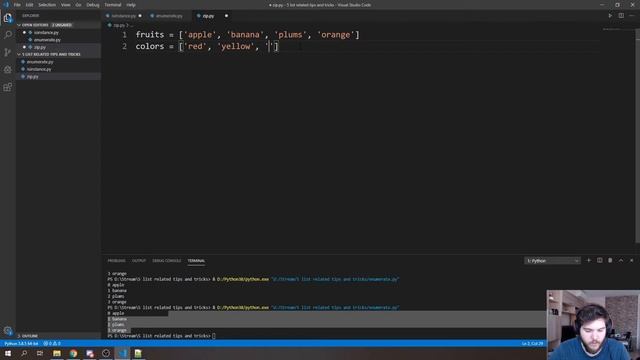The height and width of the screenshot is (360, 640).
Task: Open Windows Start menu
Action: (x=8, y=353)
